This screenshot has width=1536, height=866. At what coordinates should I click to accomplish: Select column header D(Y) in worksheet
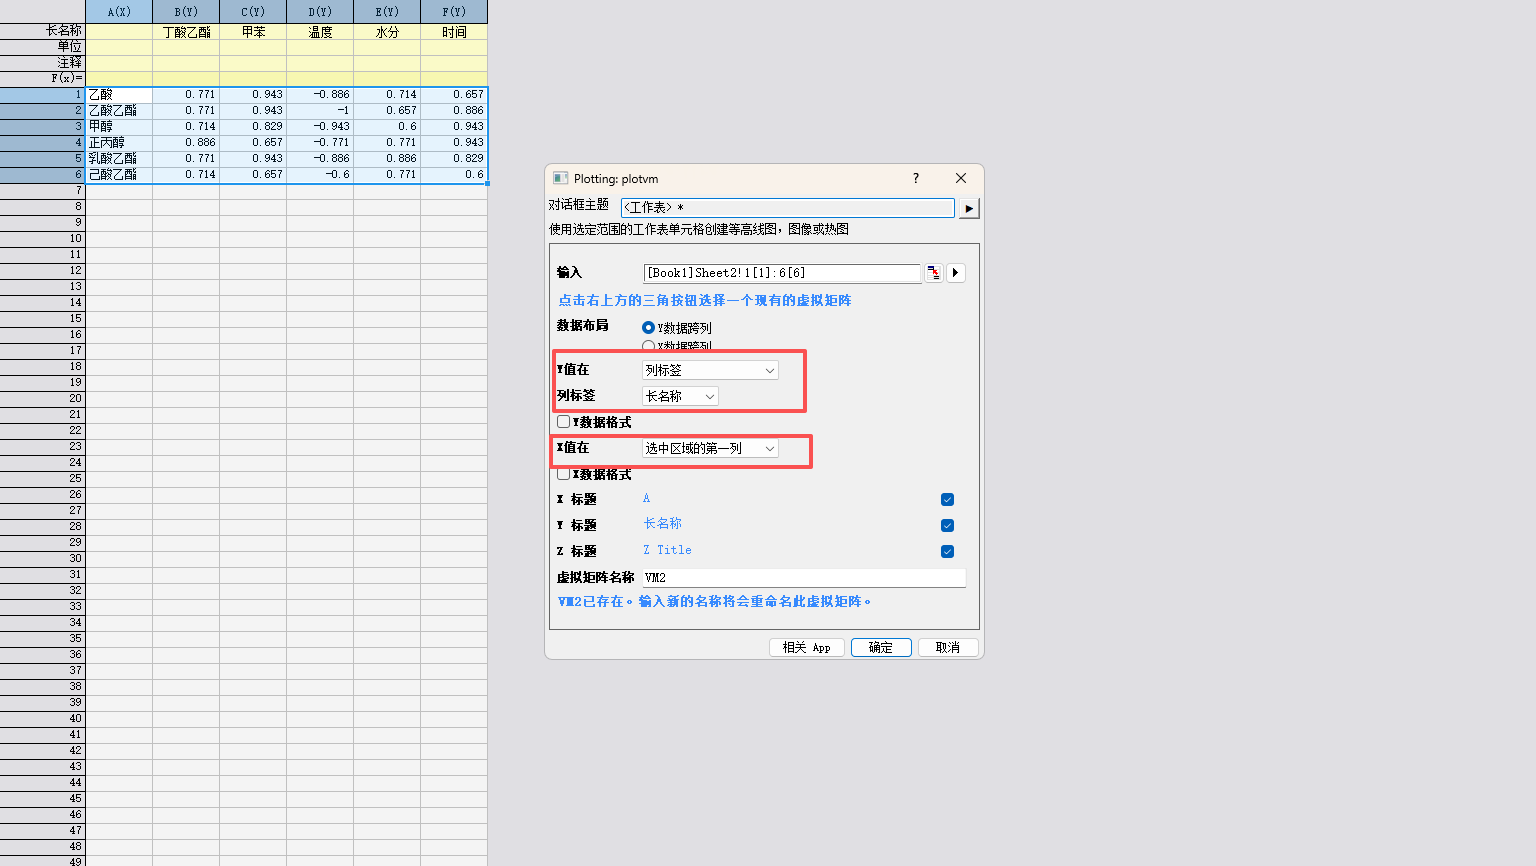pyautogui.click(x=320, y=12)
